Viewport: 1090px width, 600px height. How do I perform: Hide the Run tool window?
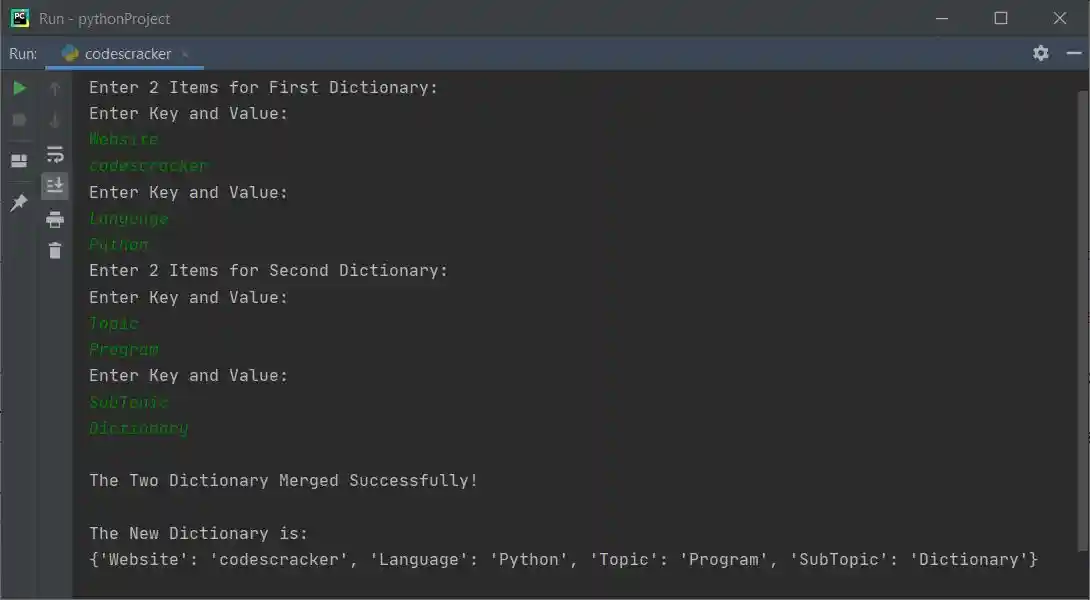[1075, 53]
